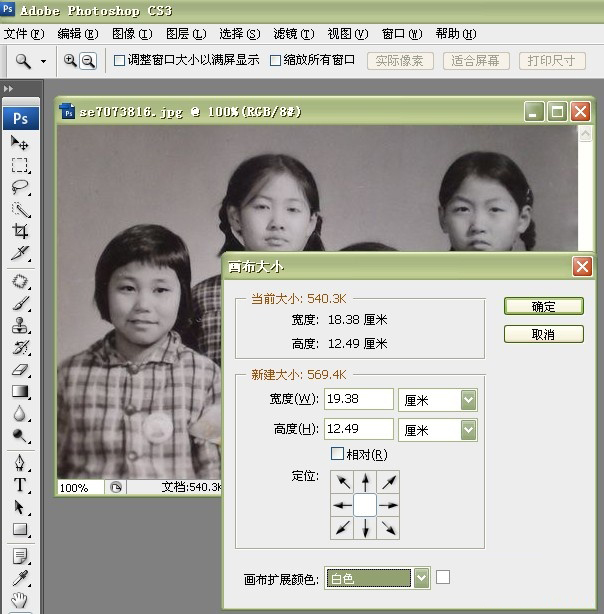604x614 pixels.
Task: Select the Eraser tool
Action: (x=20, y=369)
